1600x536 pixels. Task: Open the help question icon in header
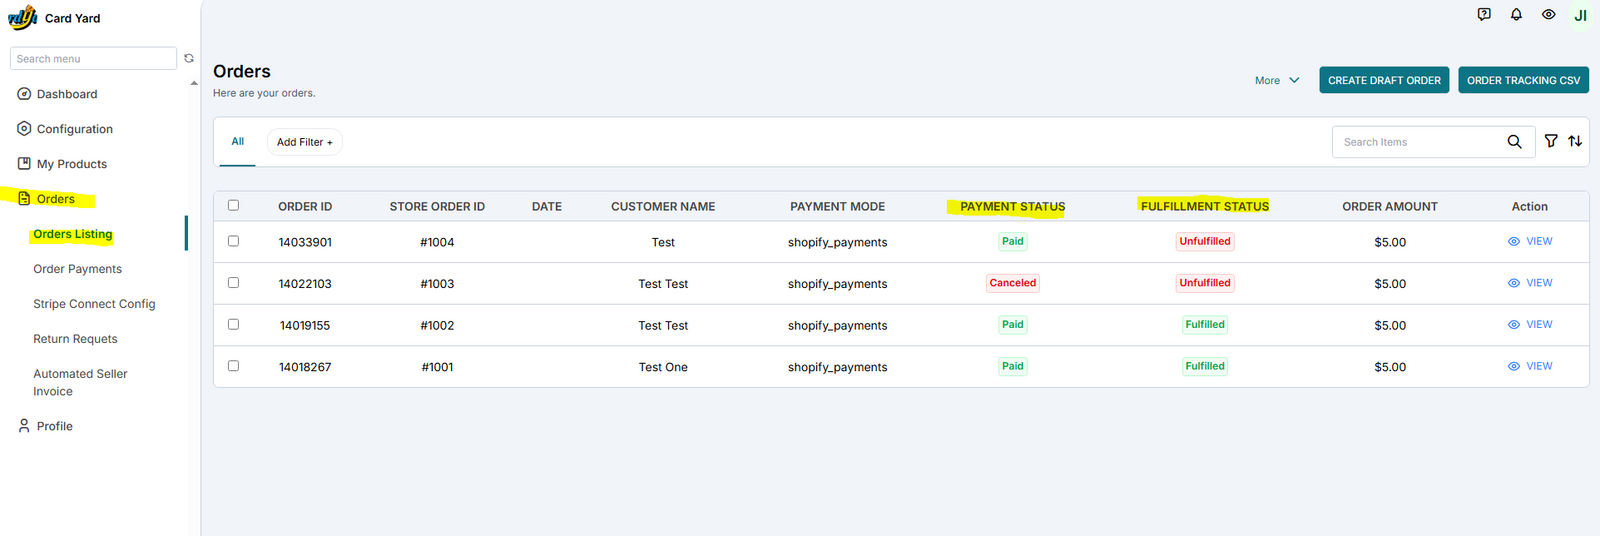pyautogui.click(x=1484, y=15)
